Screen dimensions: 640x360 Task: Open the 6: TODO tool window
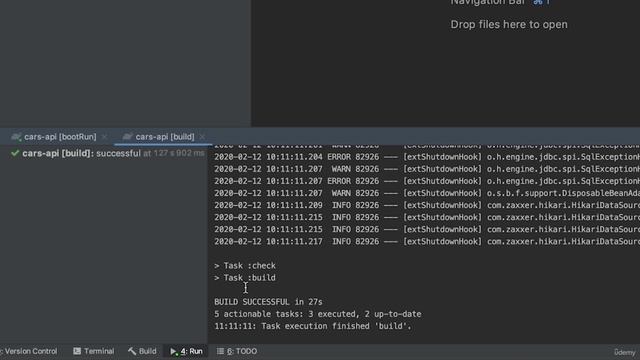pyautogui.click(x=237, y=351)
